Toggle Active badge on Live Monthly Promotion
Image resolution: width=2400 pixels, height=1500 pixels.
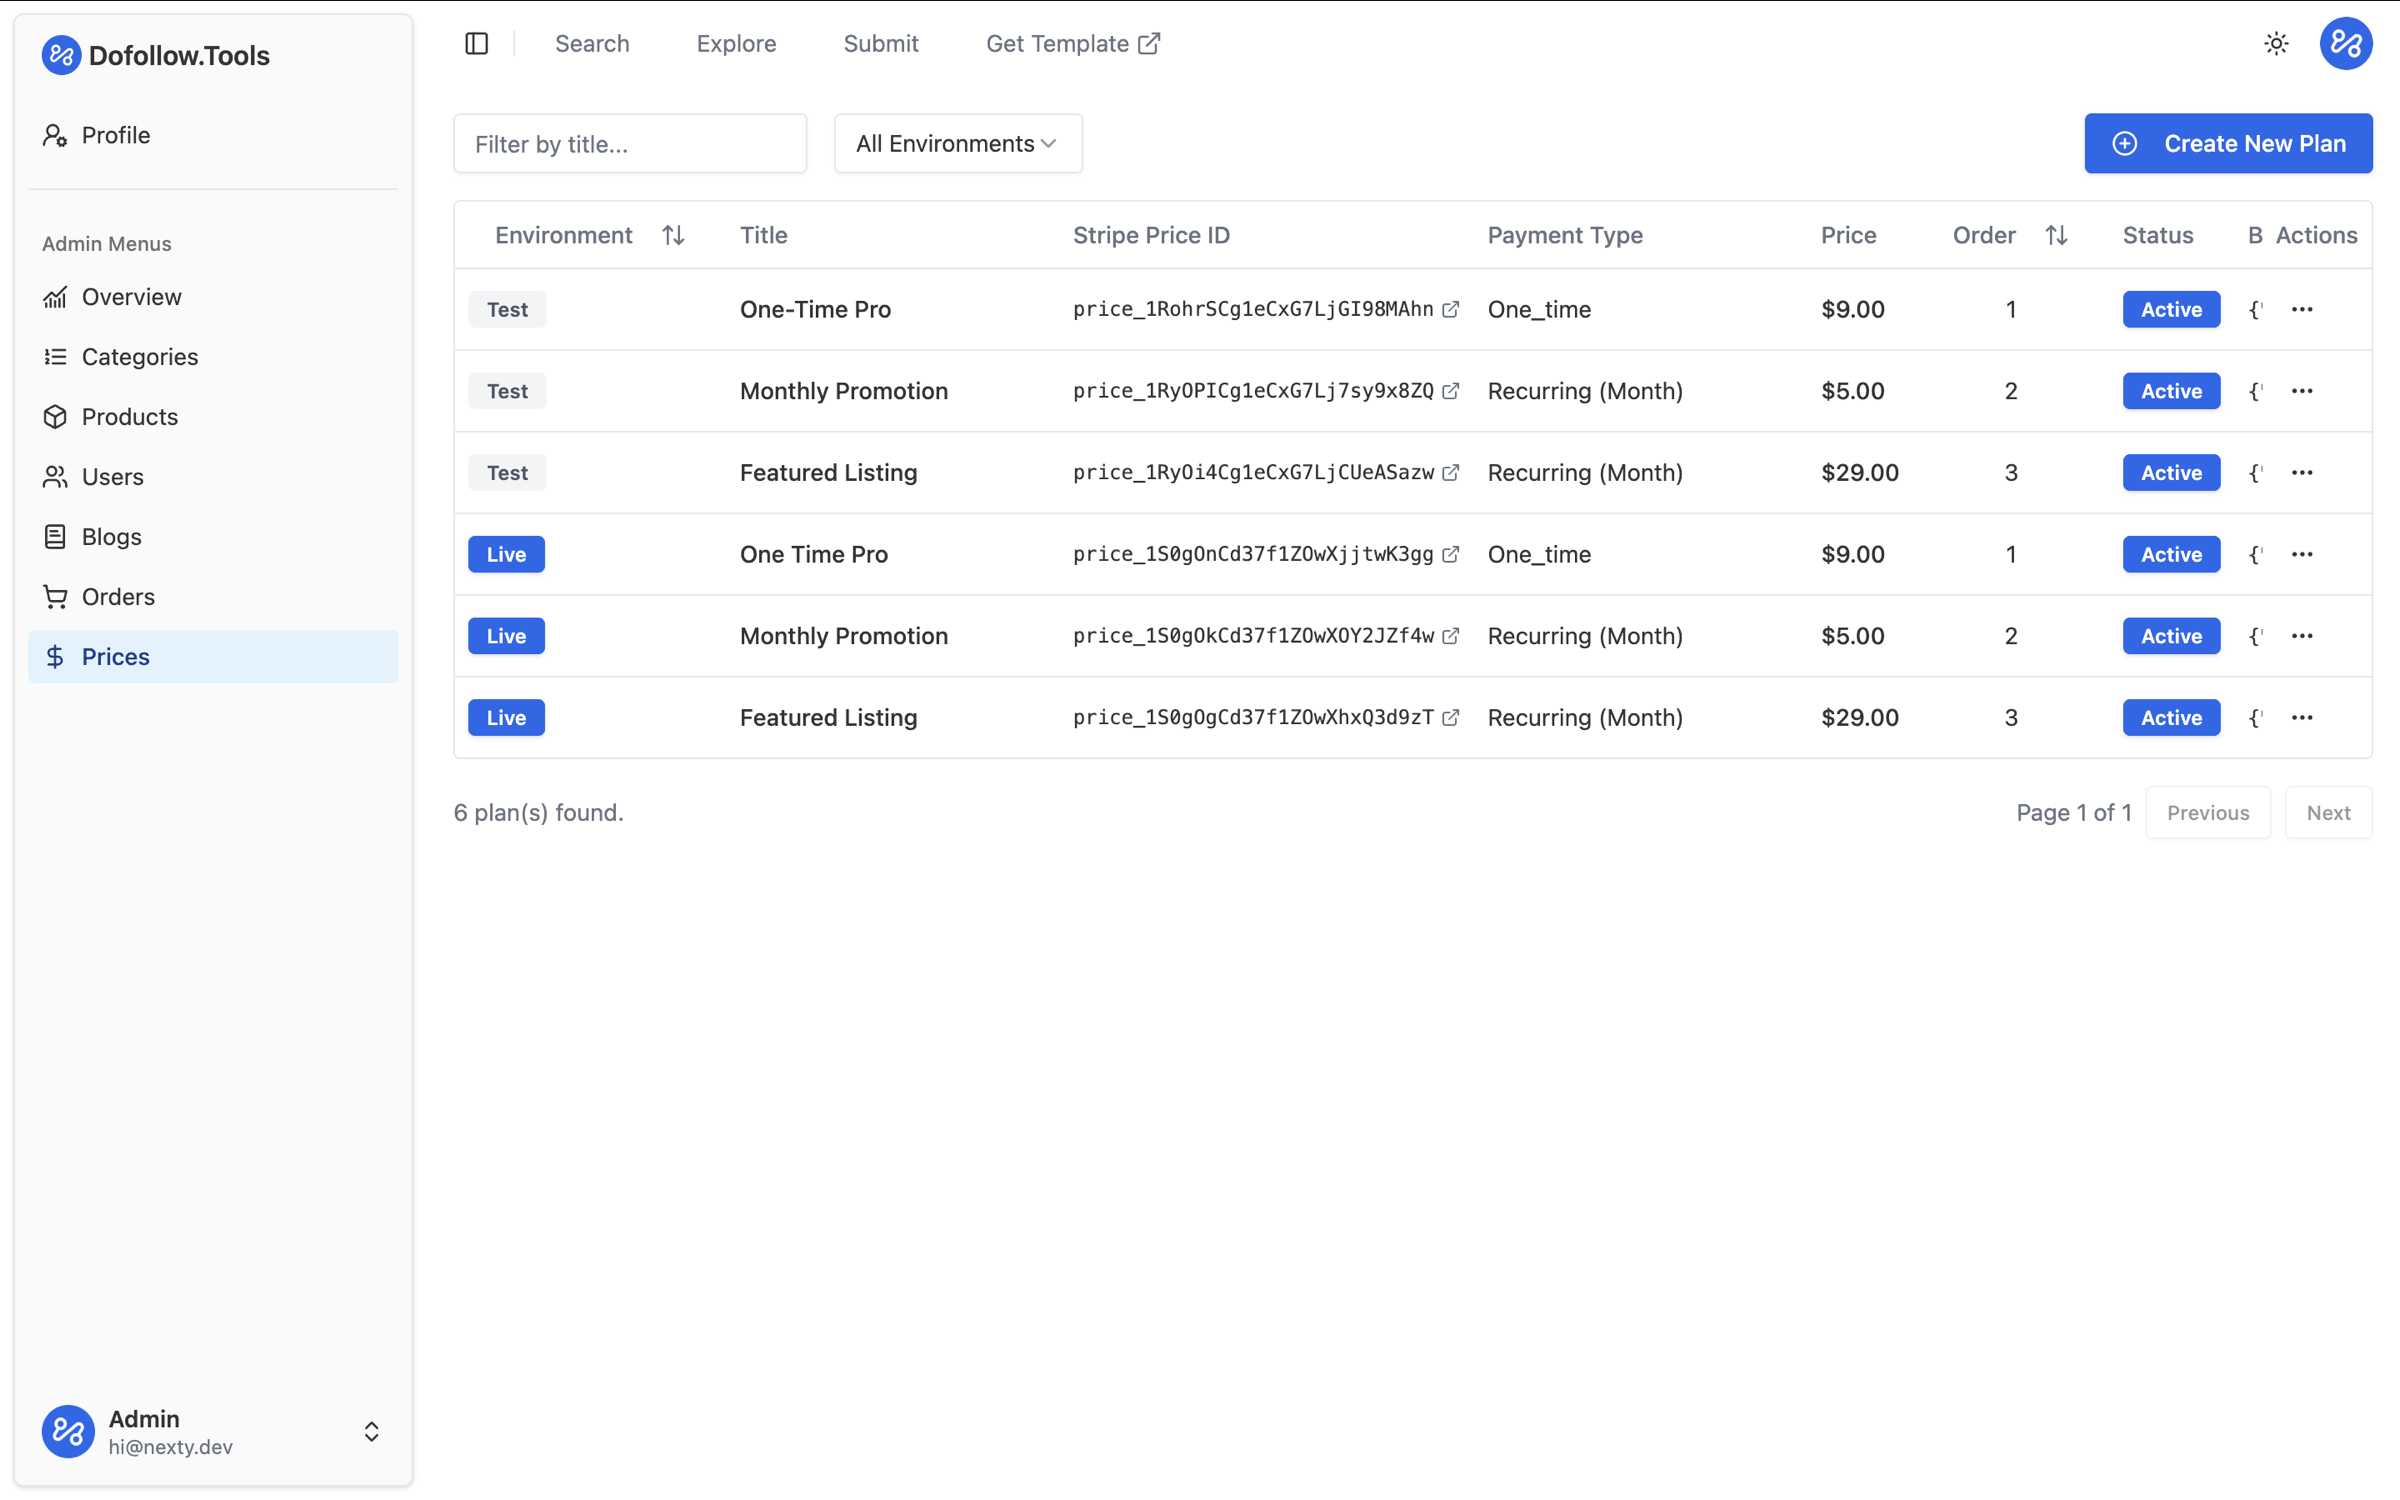click(x=2170, y=636)
